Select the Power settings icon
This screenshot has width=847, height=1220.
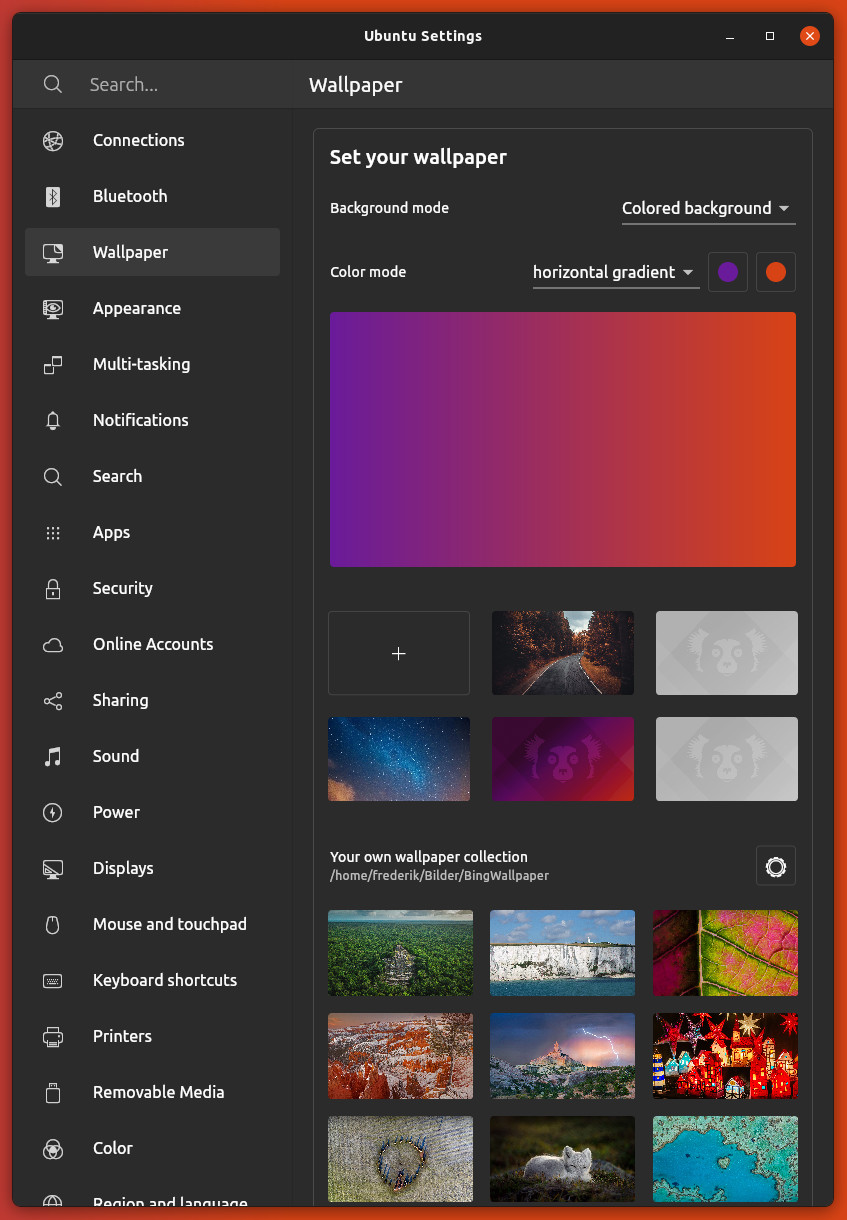(53, 812)
